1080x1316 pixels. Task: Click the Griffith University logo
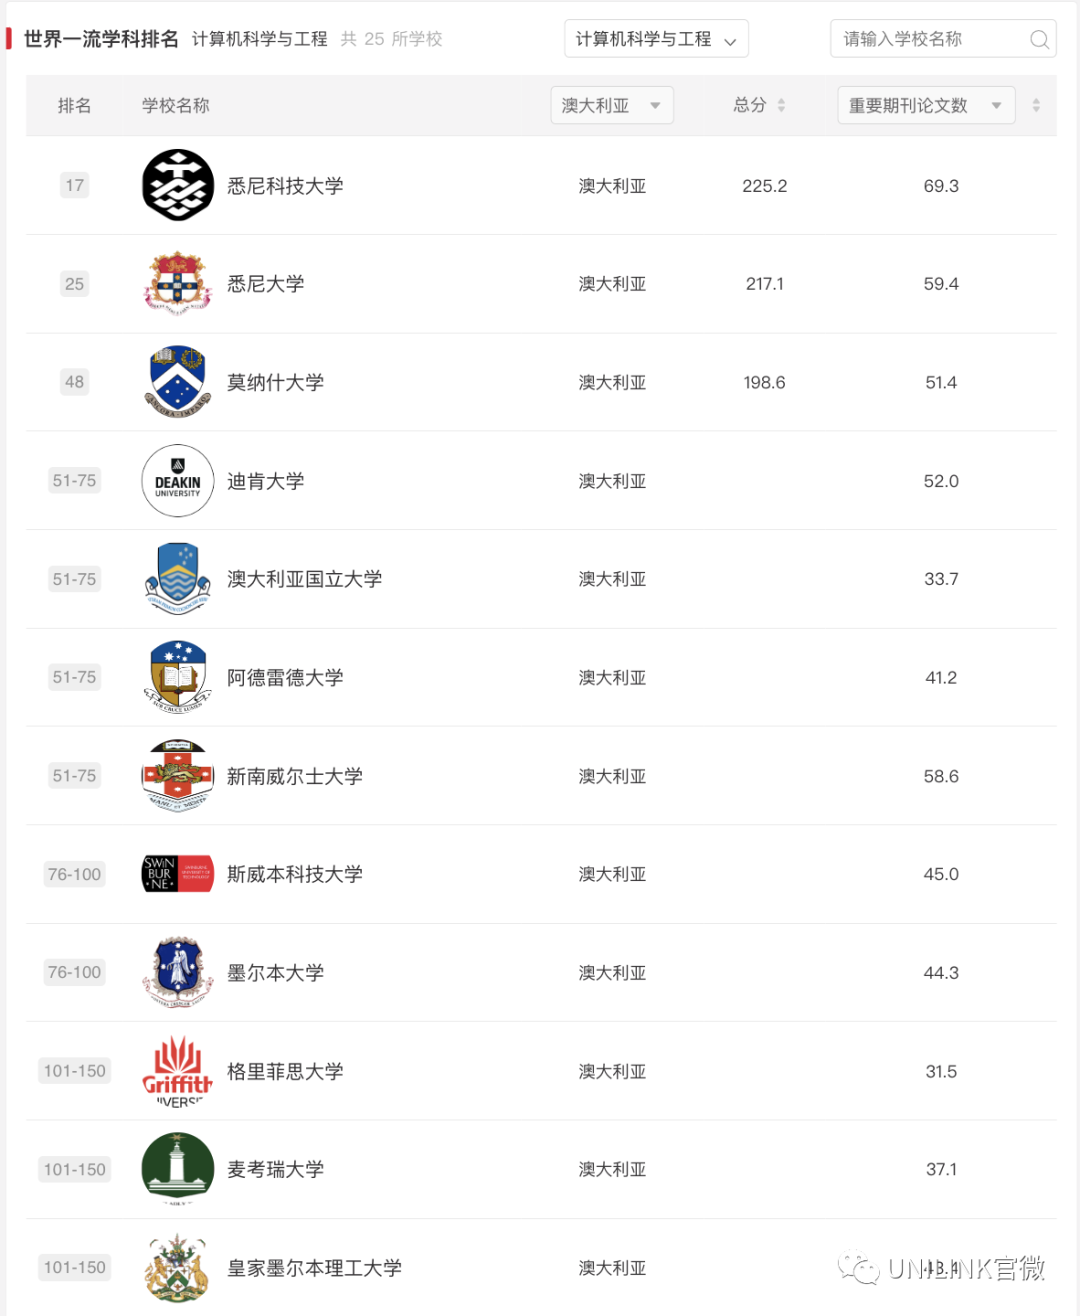coord(178,1070)
